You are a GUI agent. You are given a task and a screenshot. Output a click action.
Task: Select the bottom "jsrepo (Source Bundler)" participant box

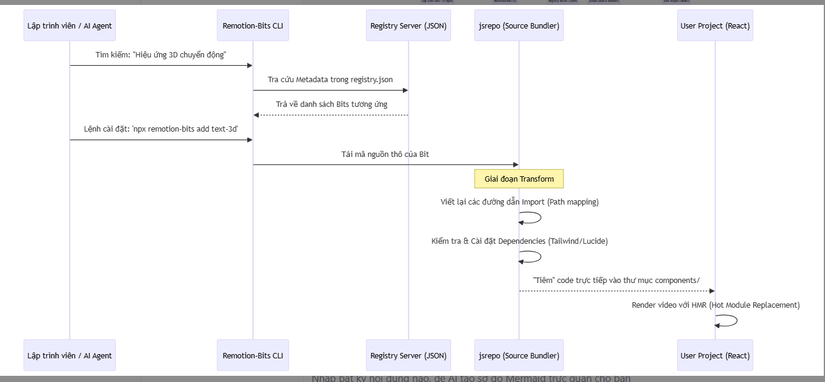(519, 355)
